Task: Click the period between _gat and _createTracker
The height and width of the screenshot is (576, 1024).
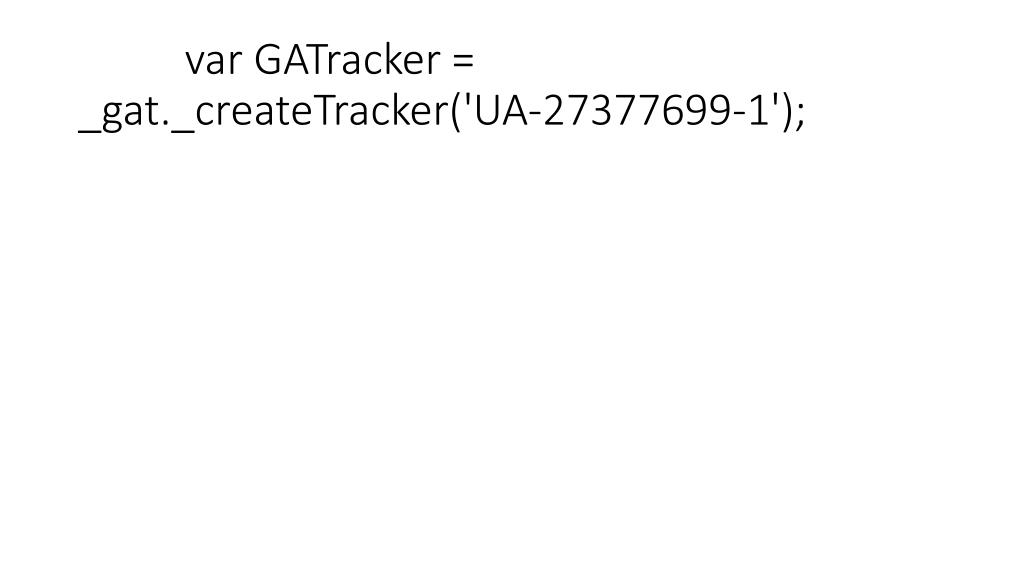Action: point(167,124)
